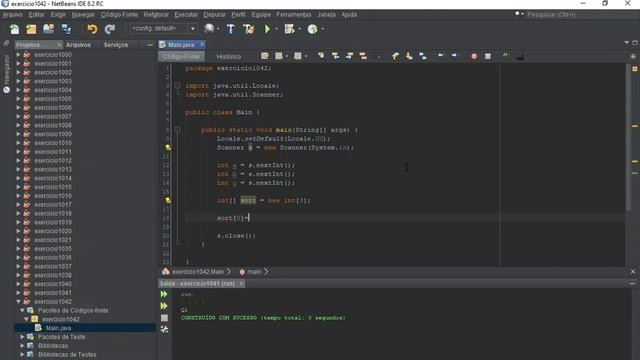640x360 pixels.
Task: Click the Profile Project toolbar icon
Action: [x=312, y=29]
